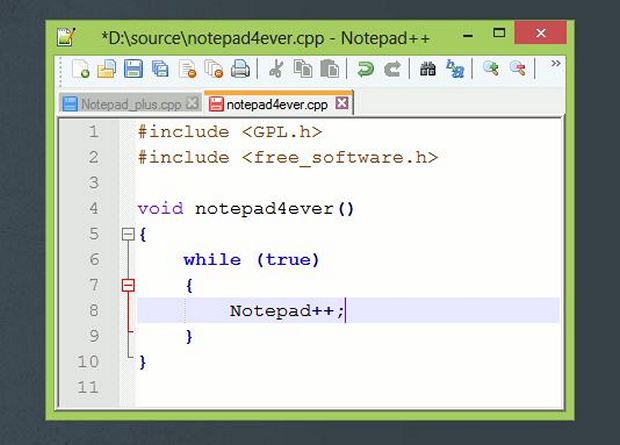
Task: Maximize the Notepad++ window
Action: point(499,33)
